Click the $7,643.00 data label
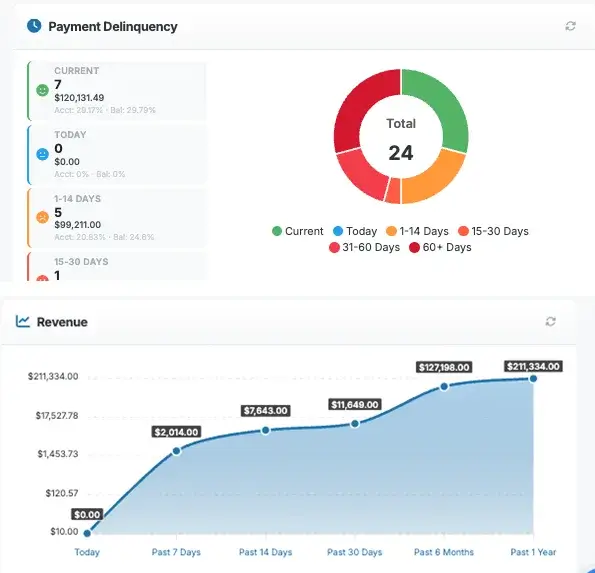Image resolution: width=595 pixels, height=573 pixels. click(x=266, y=411)
